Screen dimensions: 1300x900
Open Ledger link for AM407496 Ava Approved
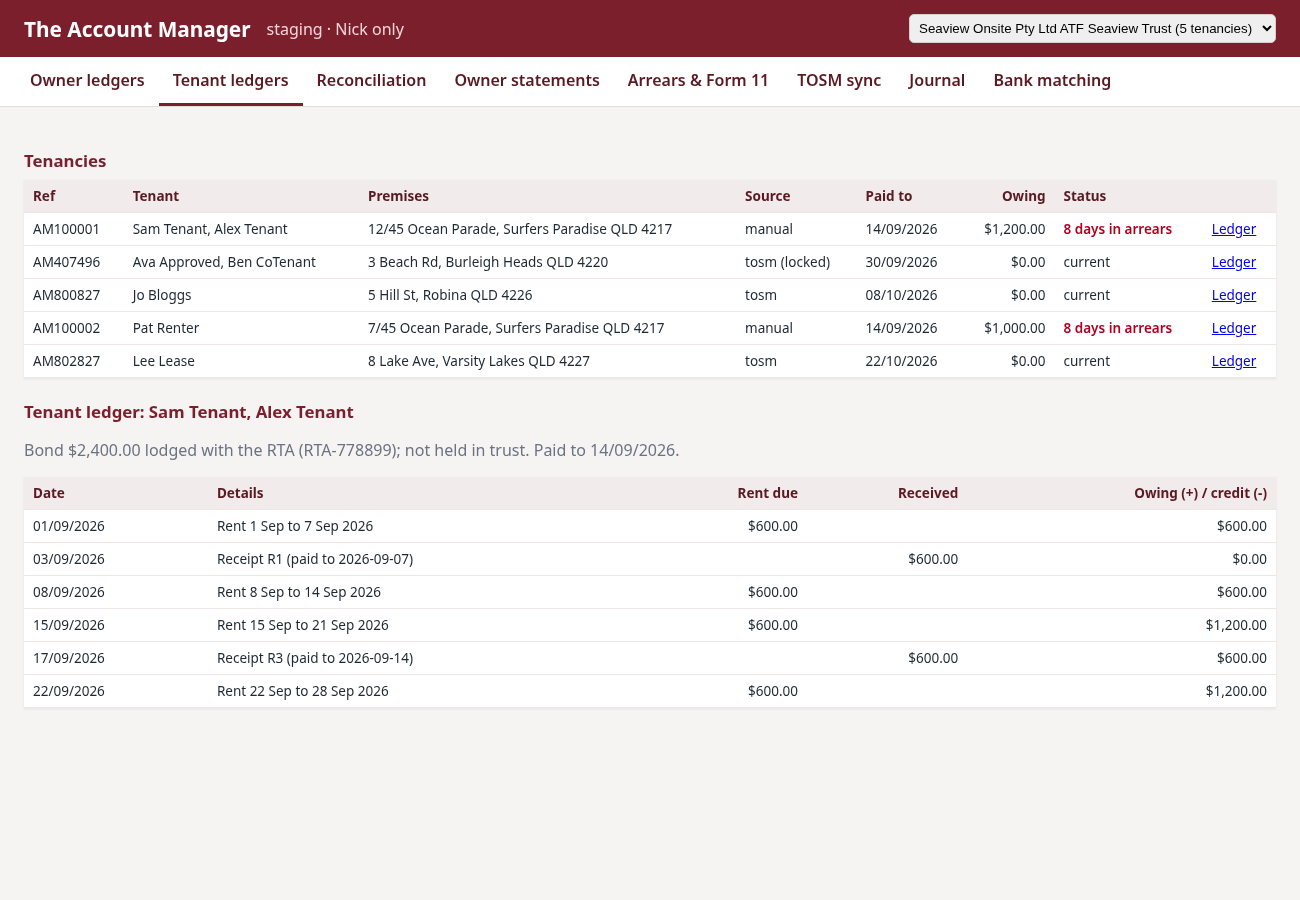(x=1233, y=262)
